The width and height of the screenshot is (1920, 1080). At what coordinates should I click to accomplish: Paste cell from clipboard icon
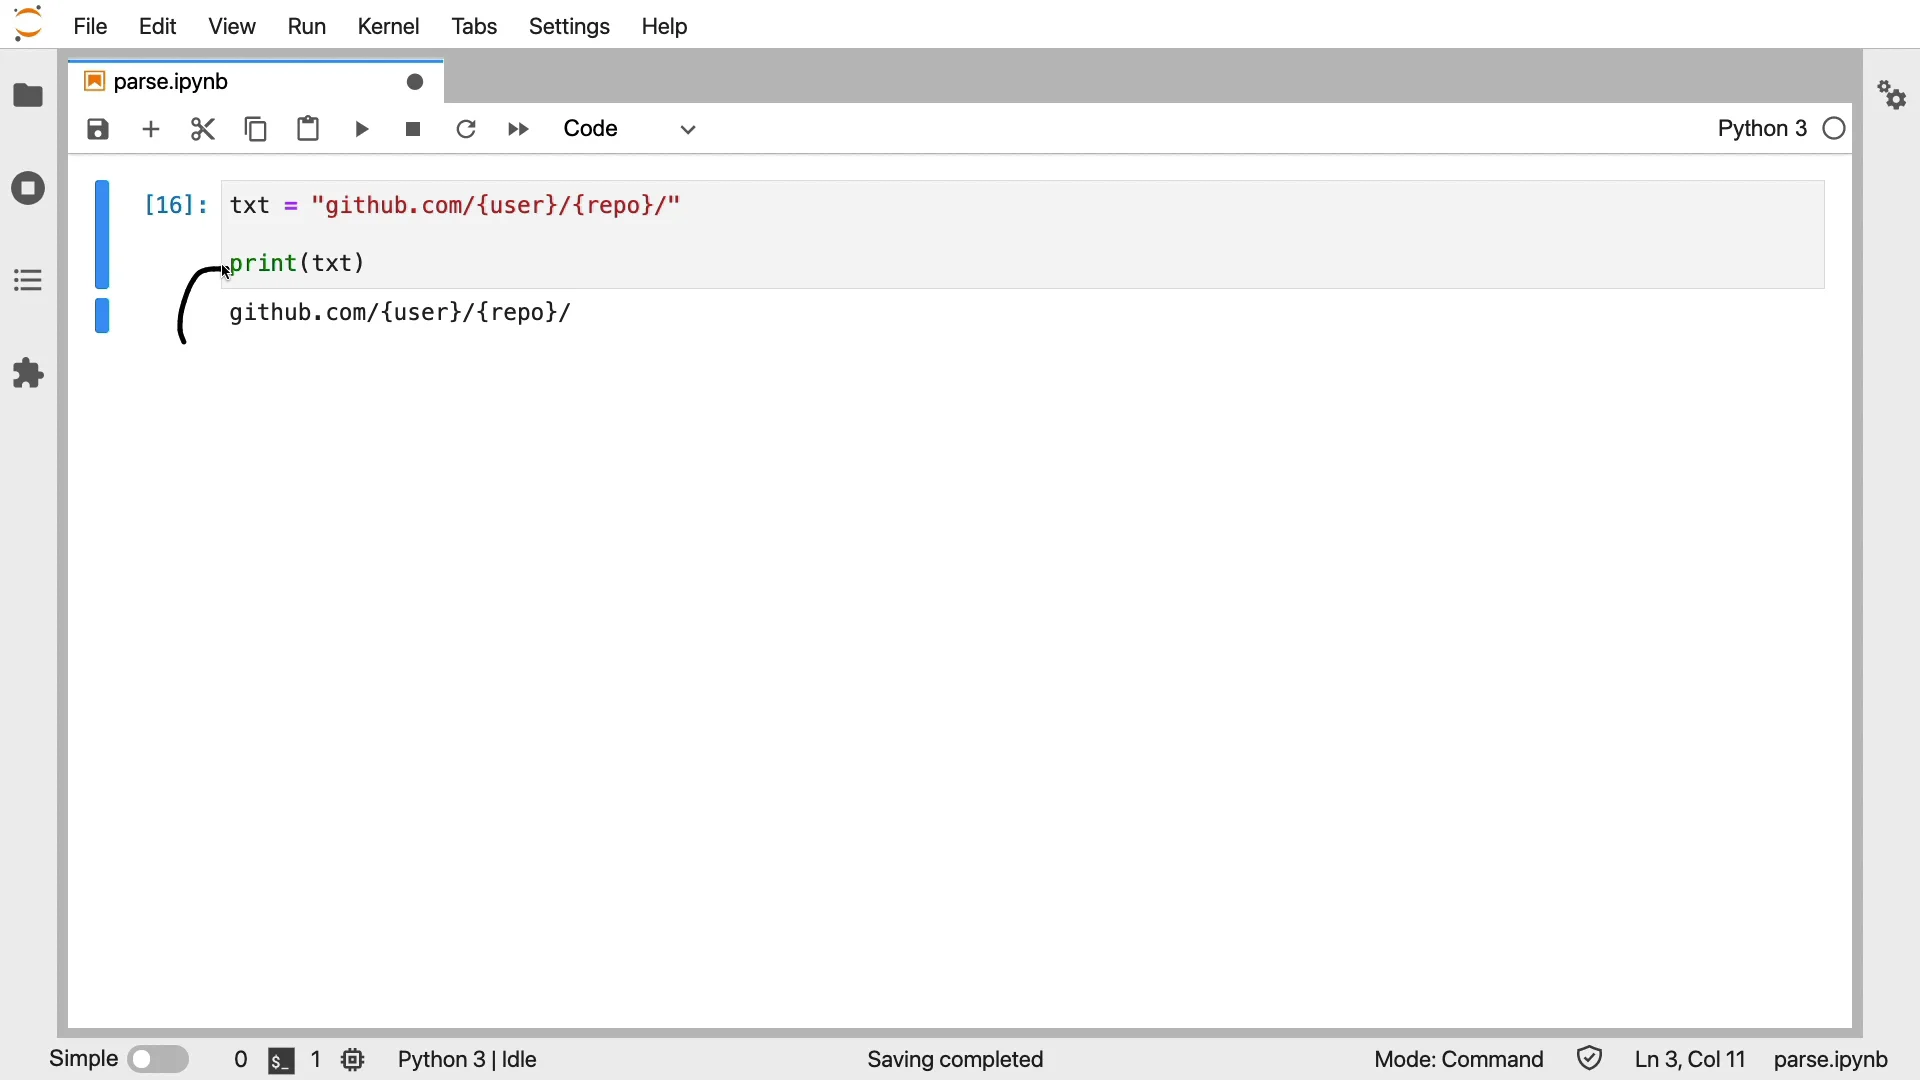[309, 130]
